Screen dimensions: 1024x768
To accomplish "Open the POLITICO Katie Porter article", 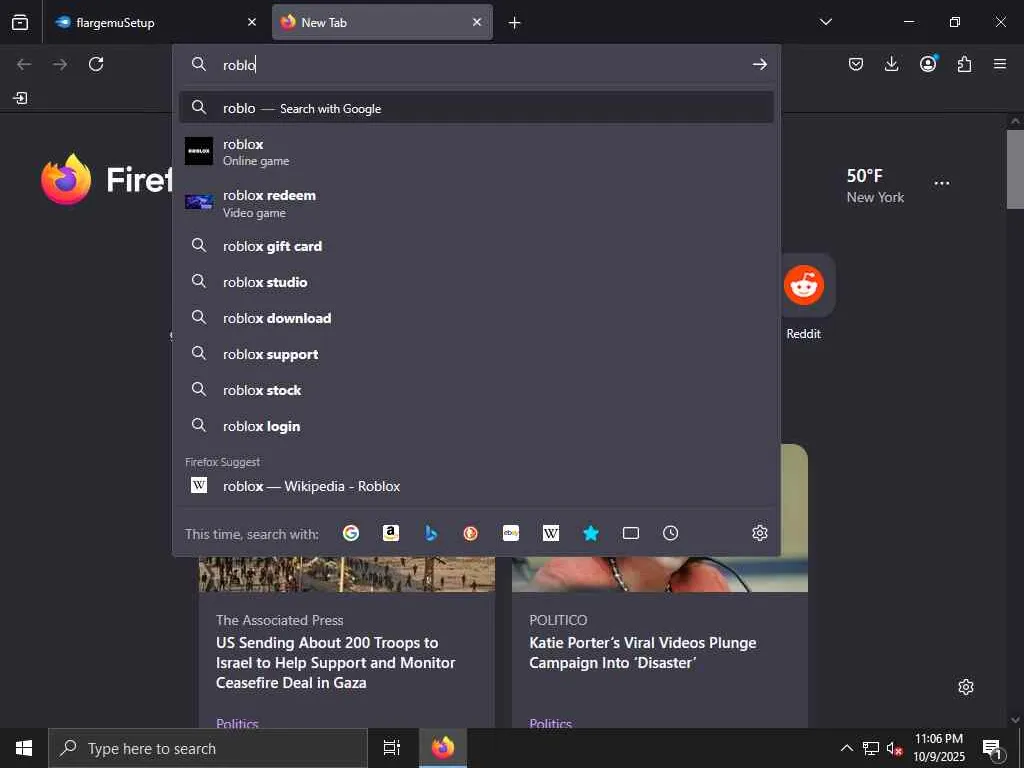I will (643, 652).
